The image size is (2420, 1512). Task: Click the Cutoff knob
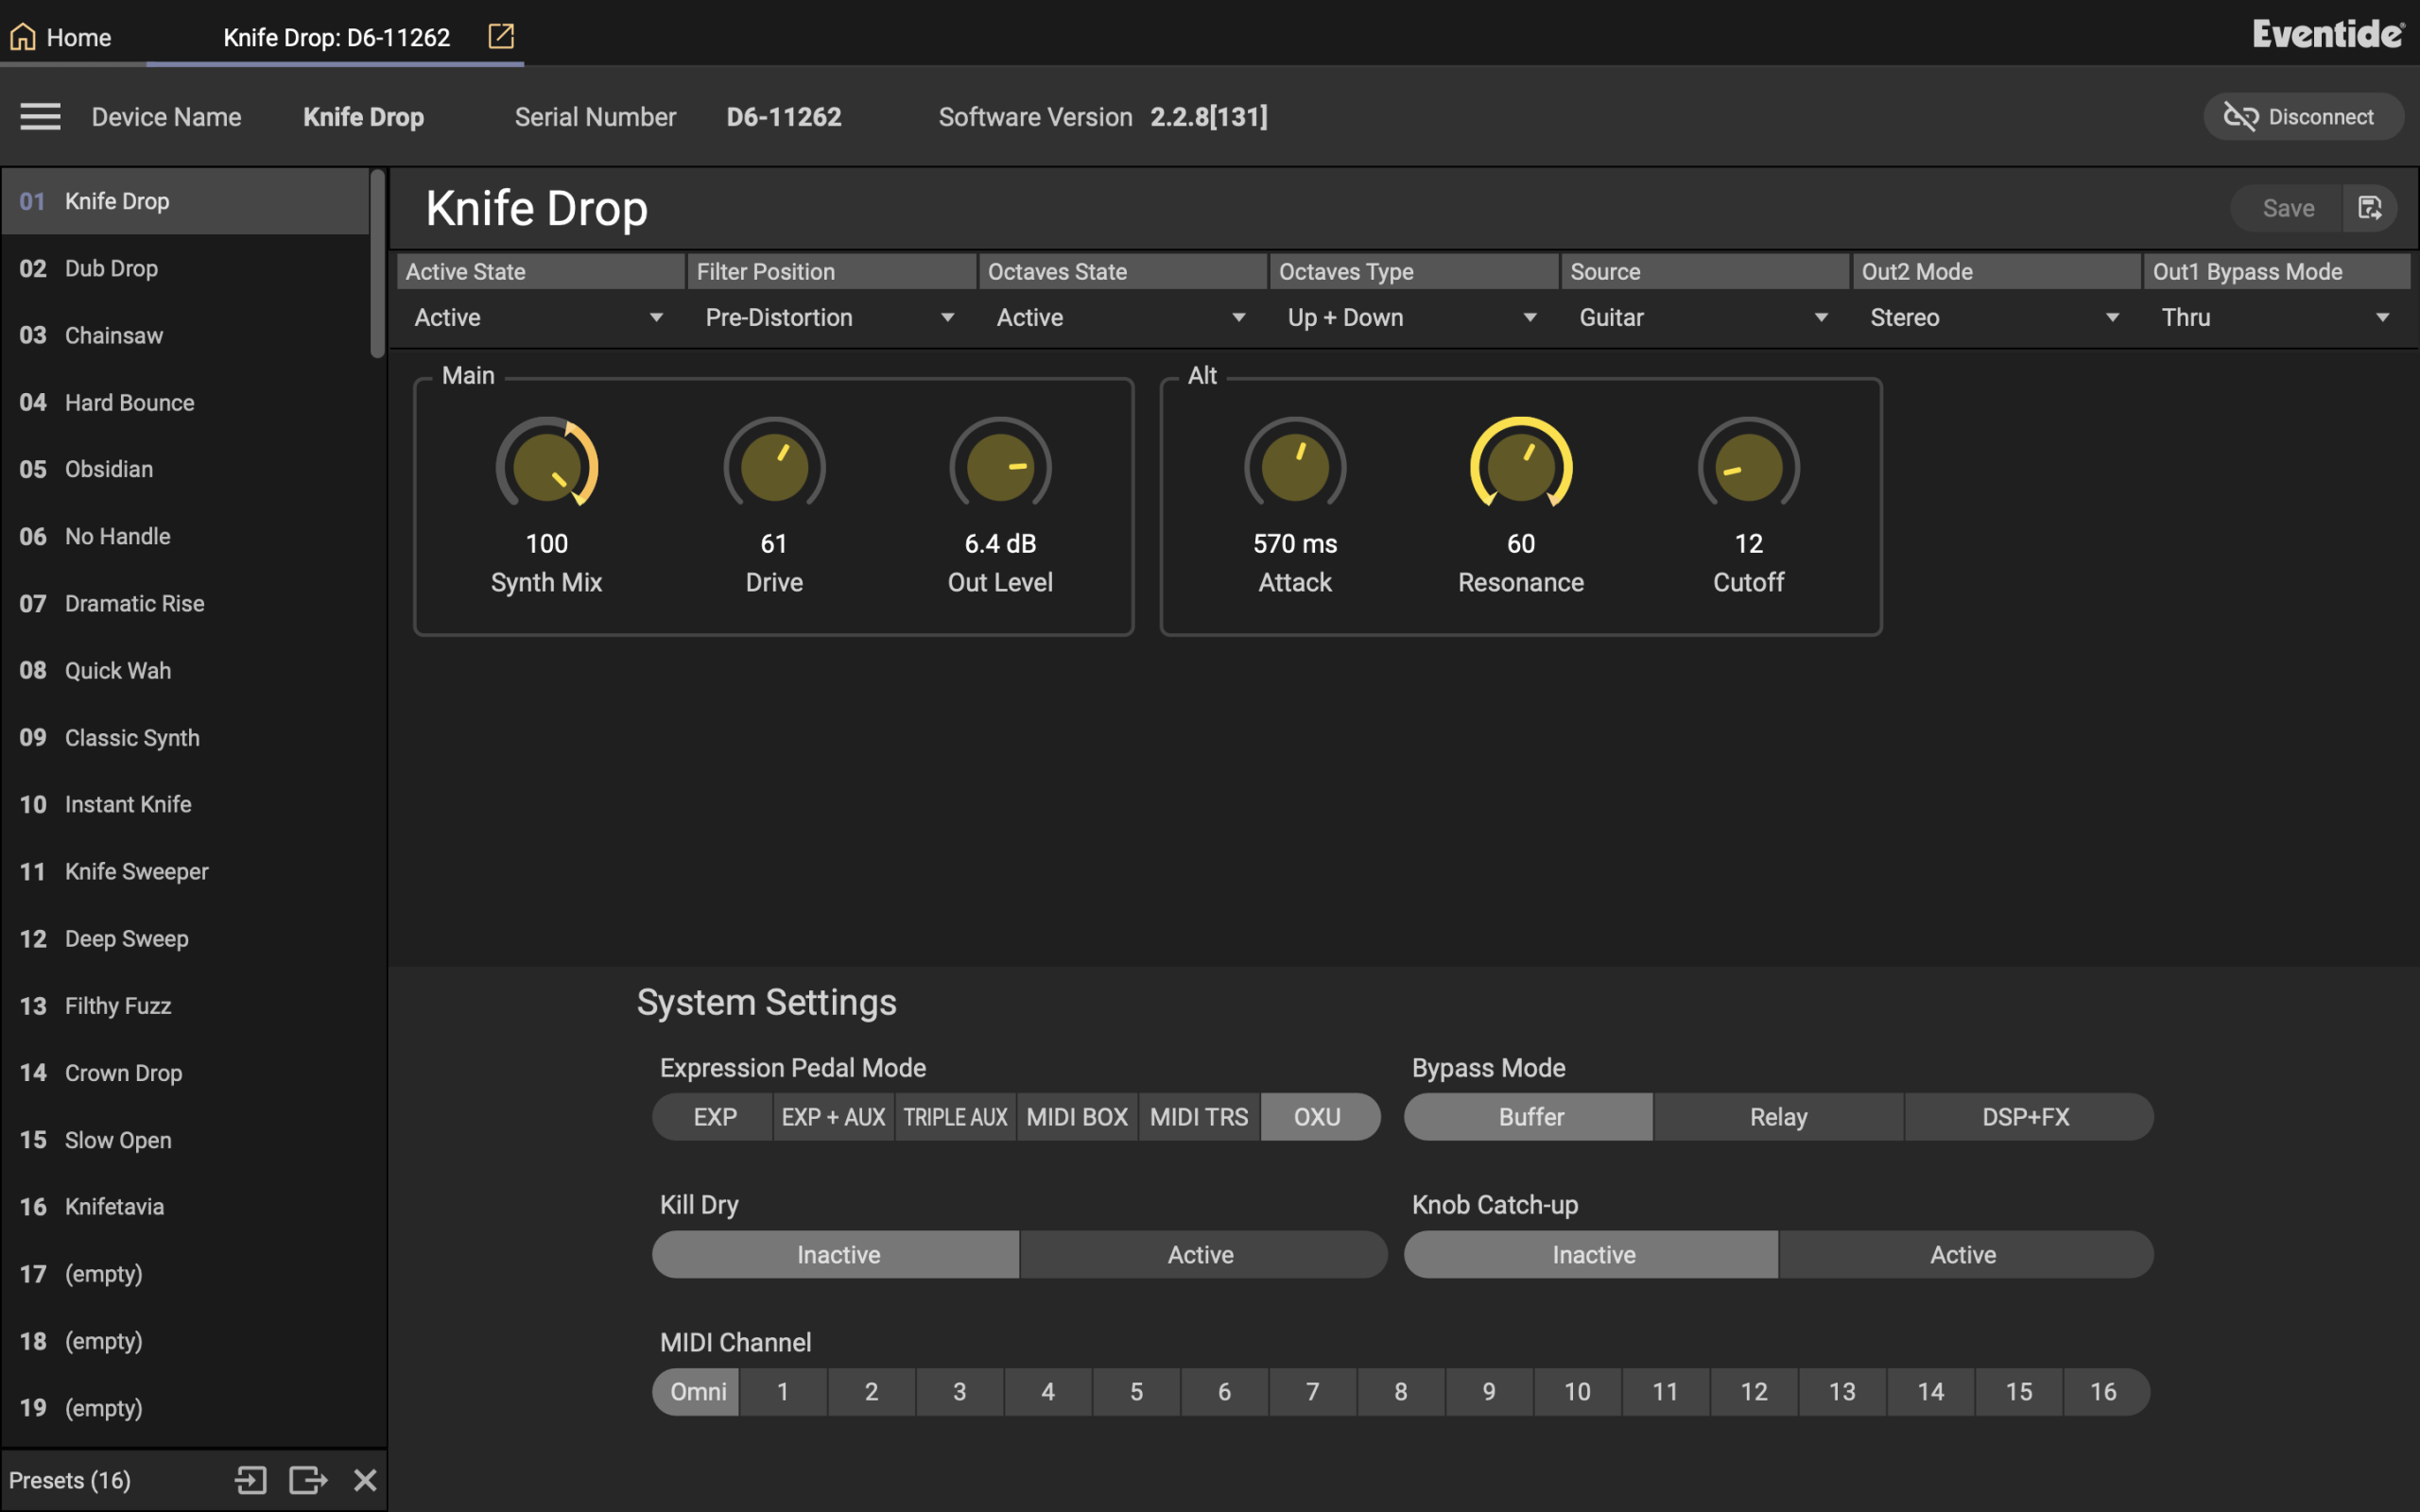[x=1748, y=465]
